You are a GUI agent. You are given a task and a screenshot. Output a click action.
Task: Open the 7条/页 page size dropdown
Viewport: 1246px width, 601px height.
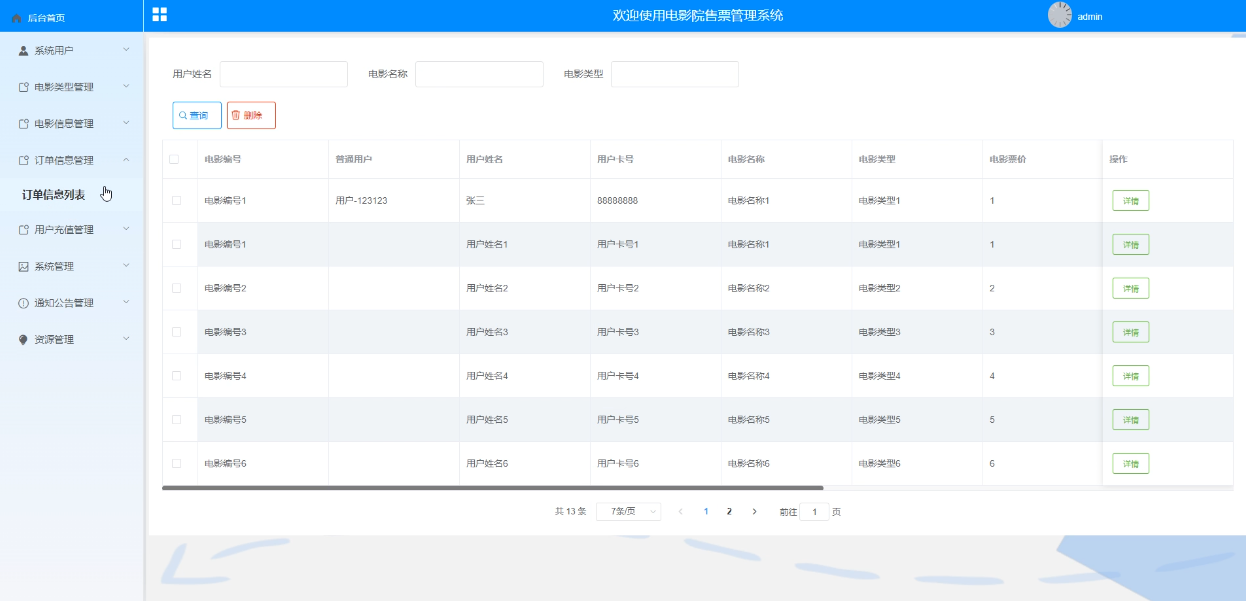click(x=628, y=511)
